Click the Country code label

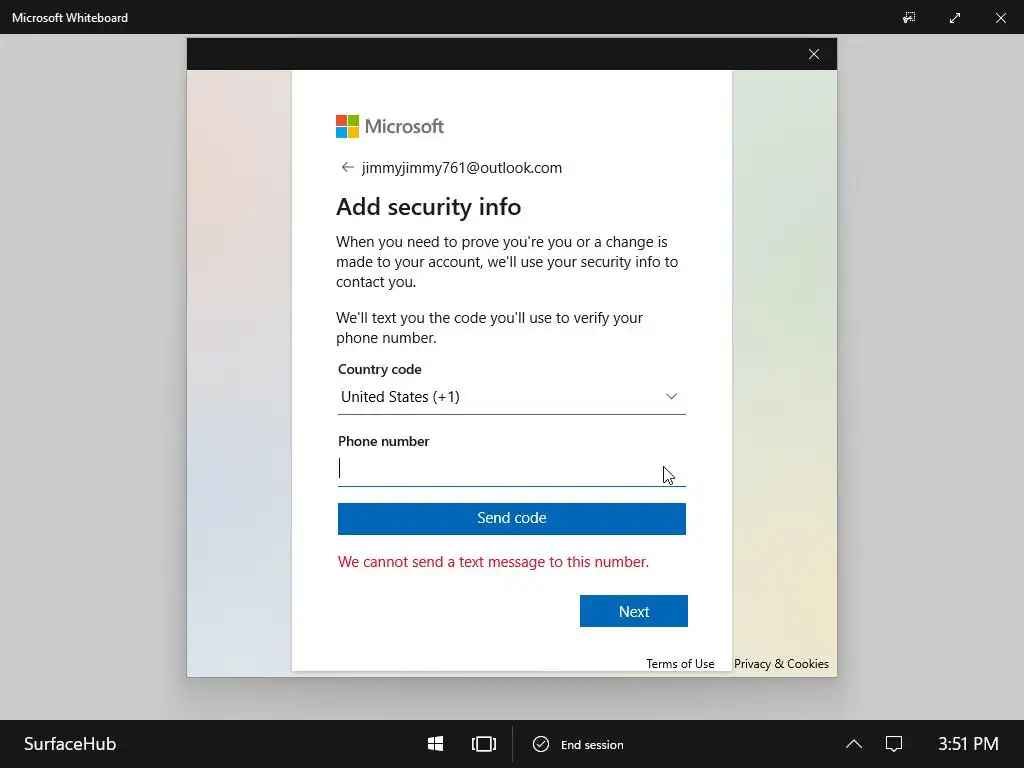click(x=379, y=370)
